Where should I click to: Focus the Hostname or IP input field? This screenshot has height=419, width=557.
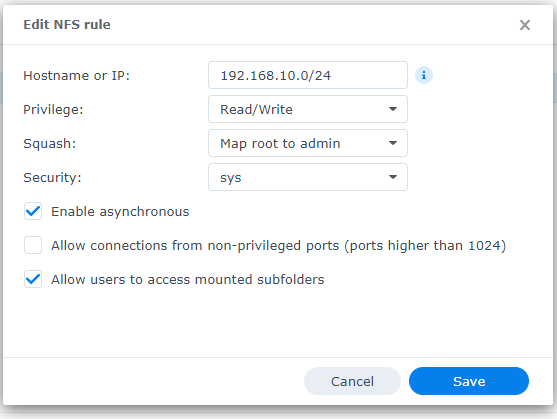(308, 75)
